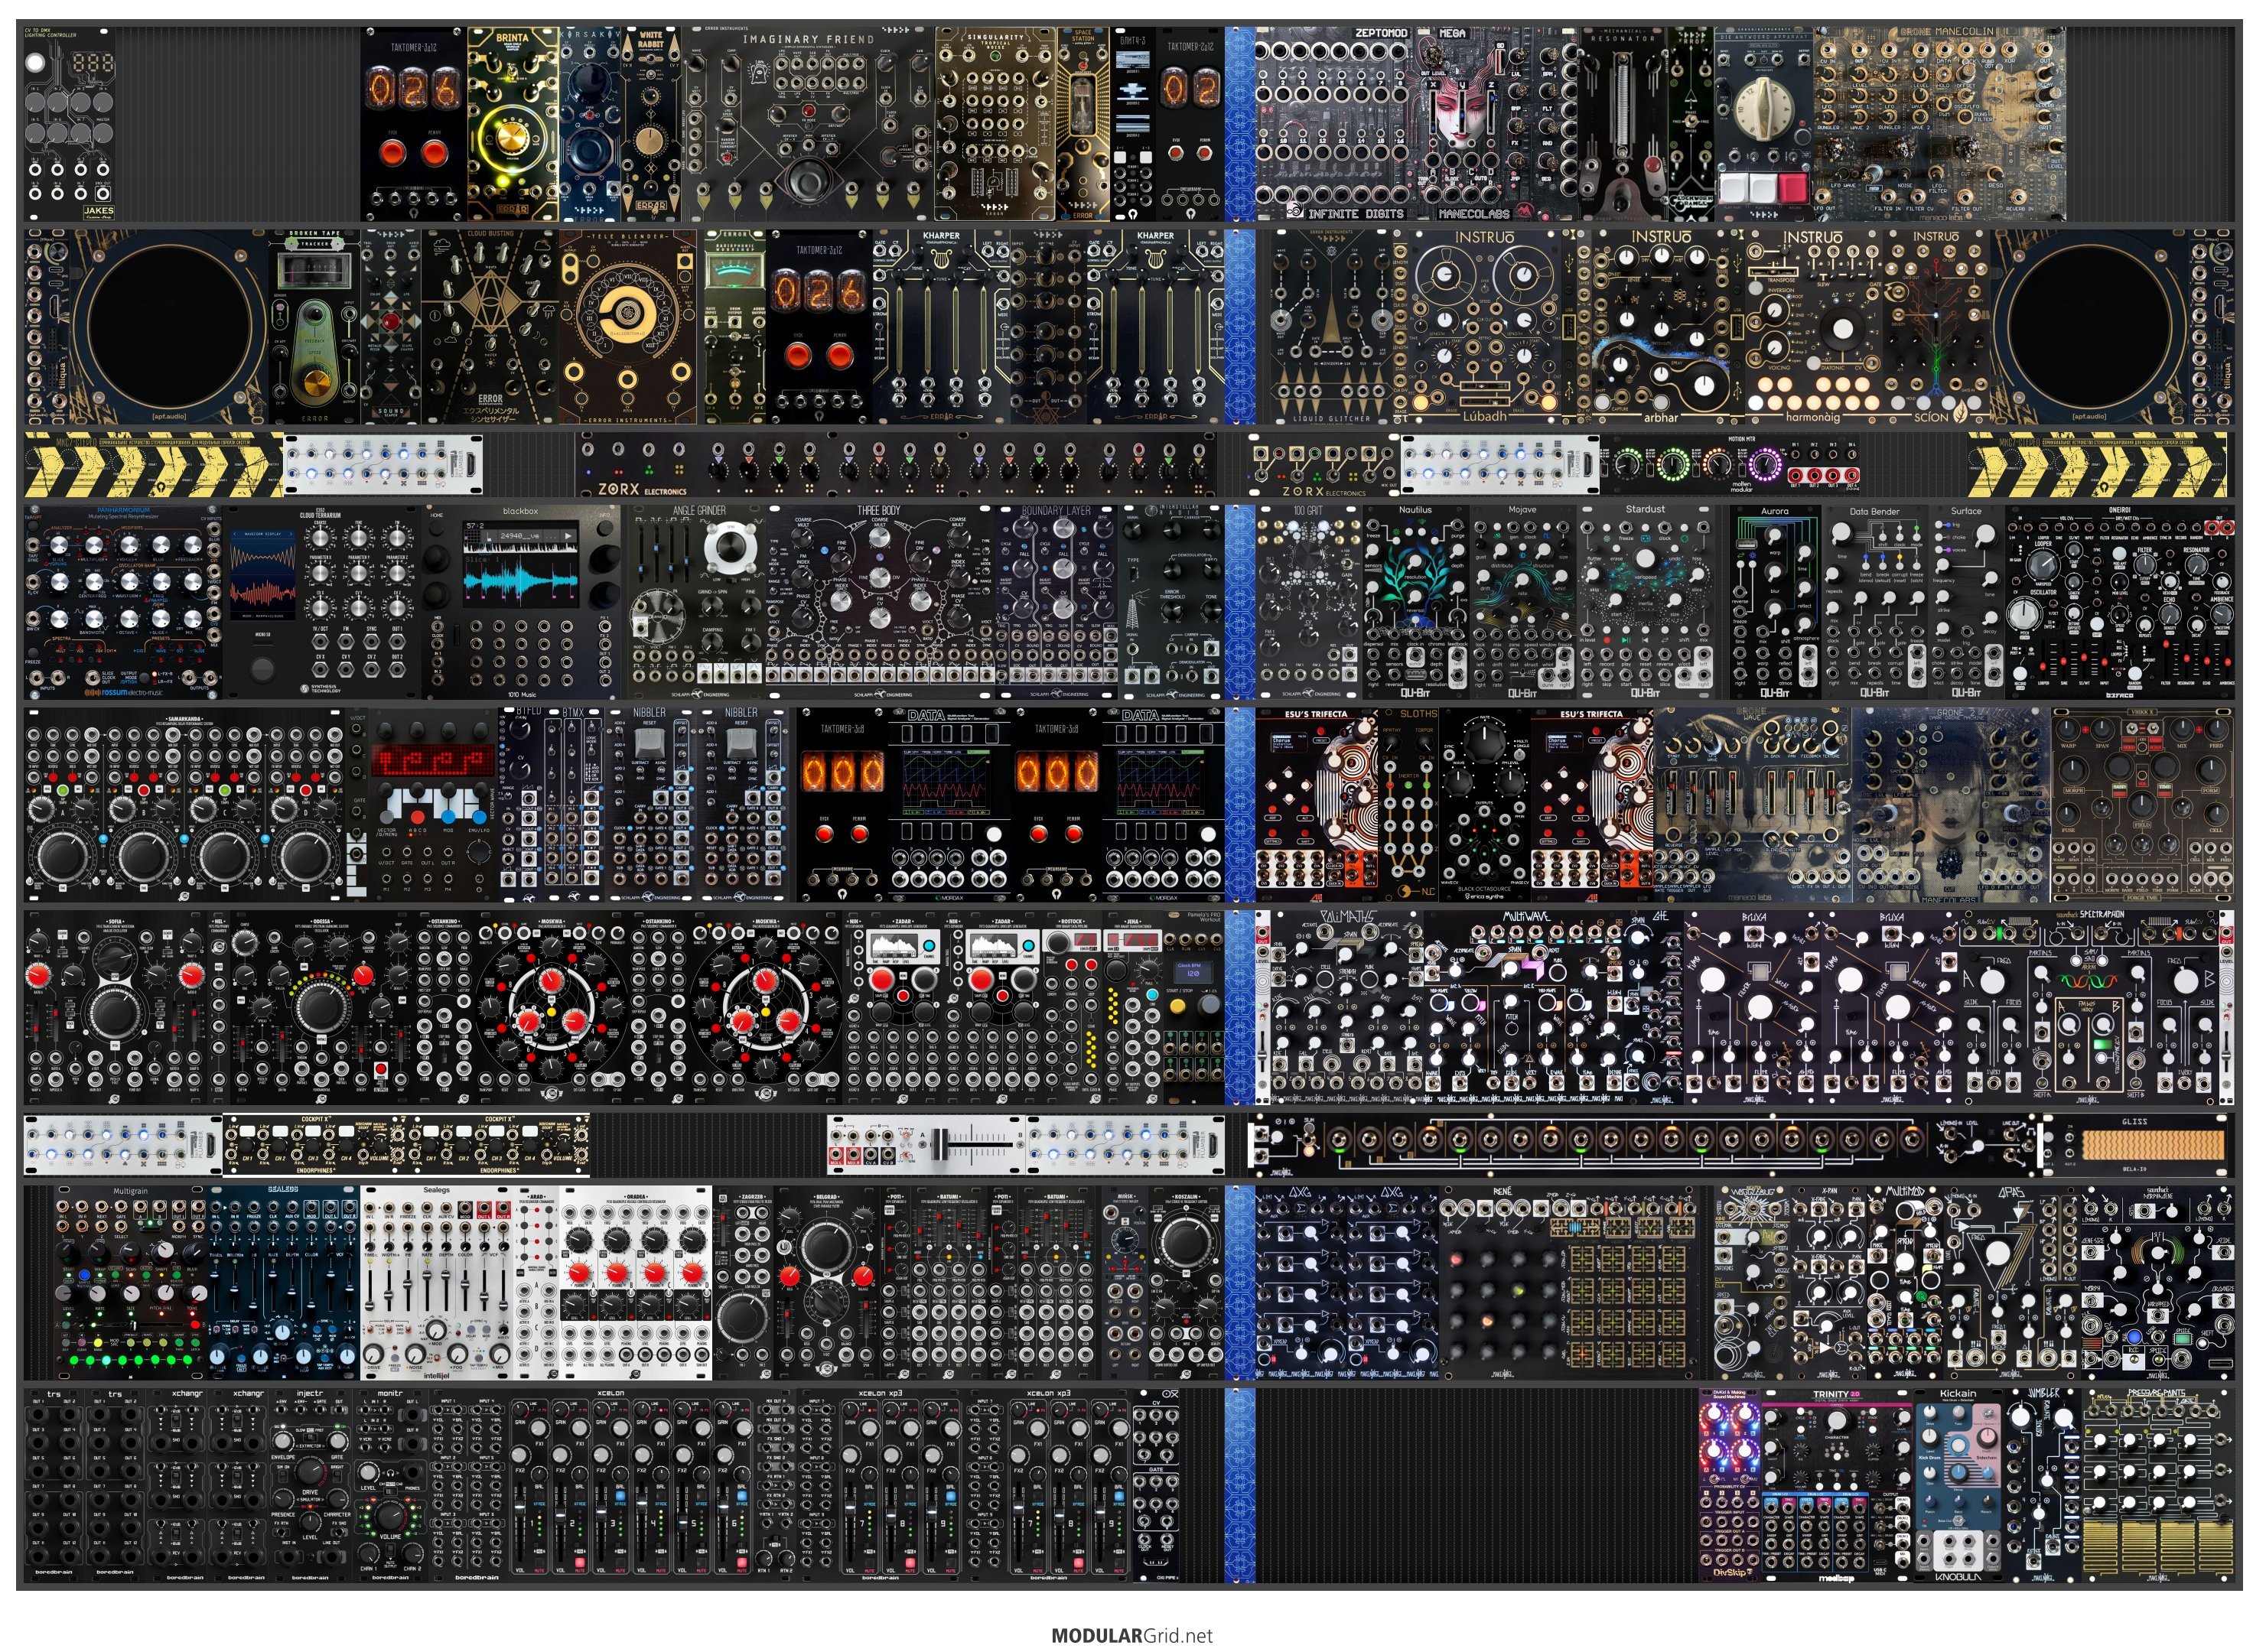Open the Interstellar Radio module
This screenshot has width=2266, height=1652.
pos(1171,602)
